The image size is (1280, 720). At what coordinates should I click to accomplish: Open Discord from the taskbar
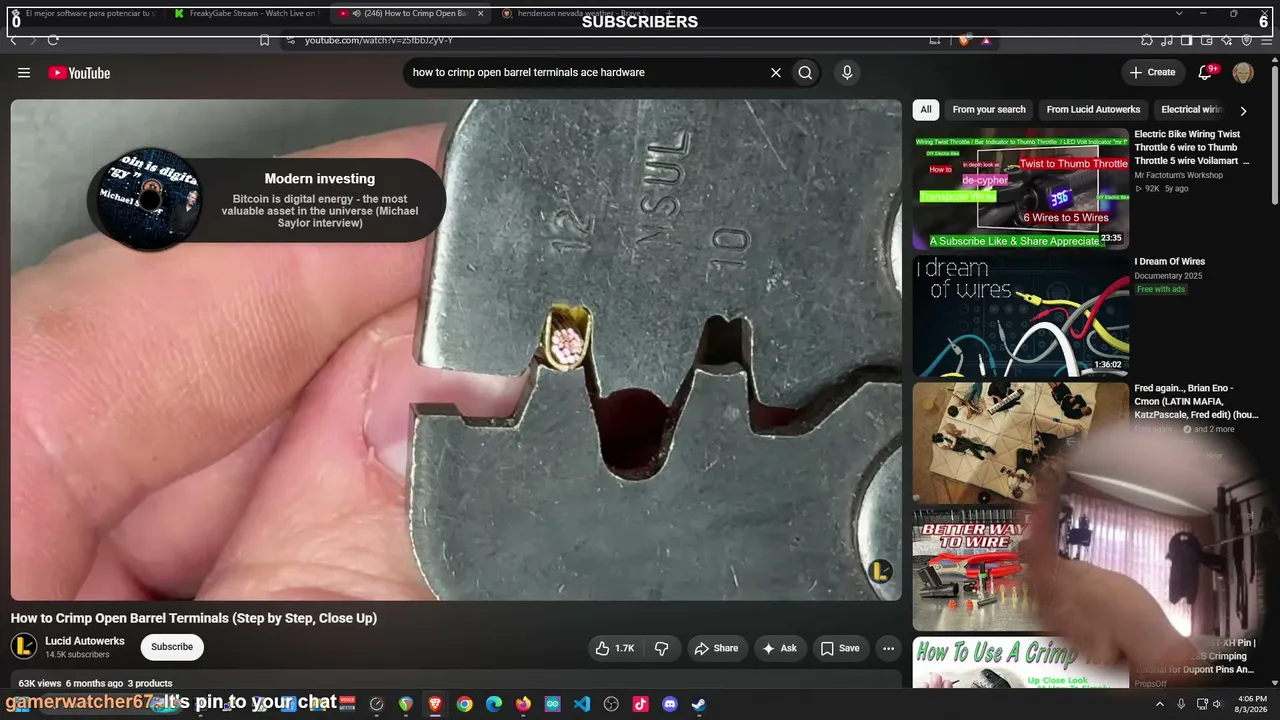tap(670, 704)
